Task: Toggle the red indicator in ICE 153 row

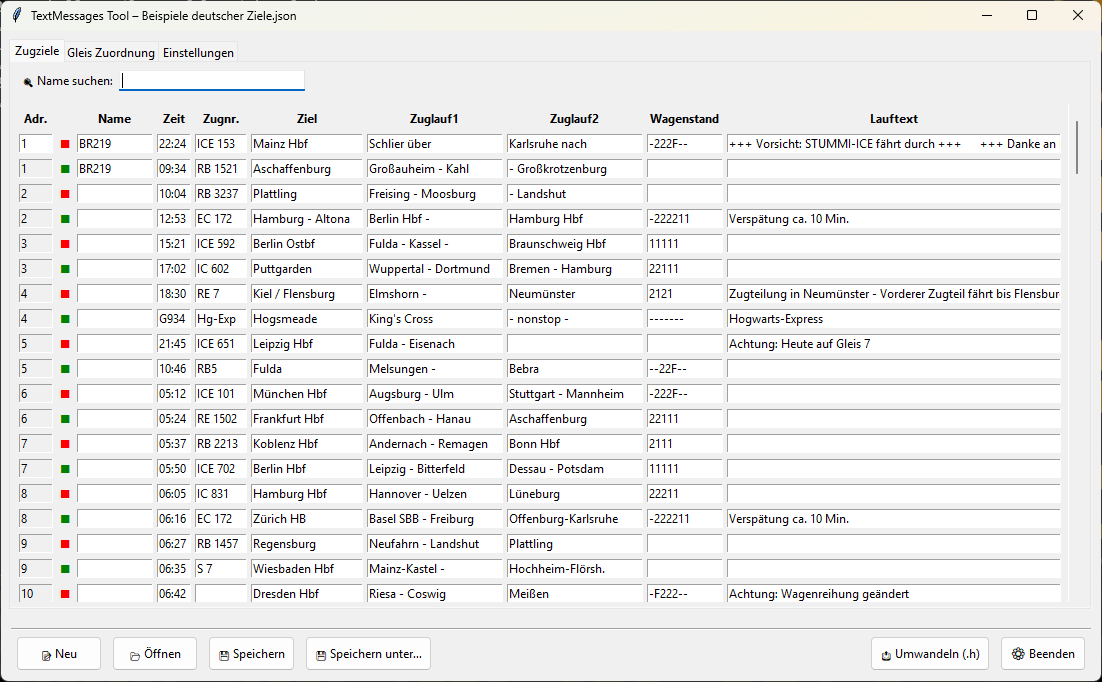Action: tap(65, 144)
